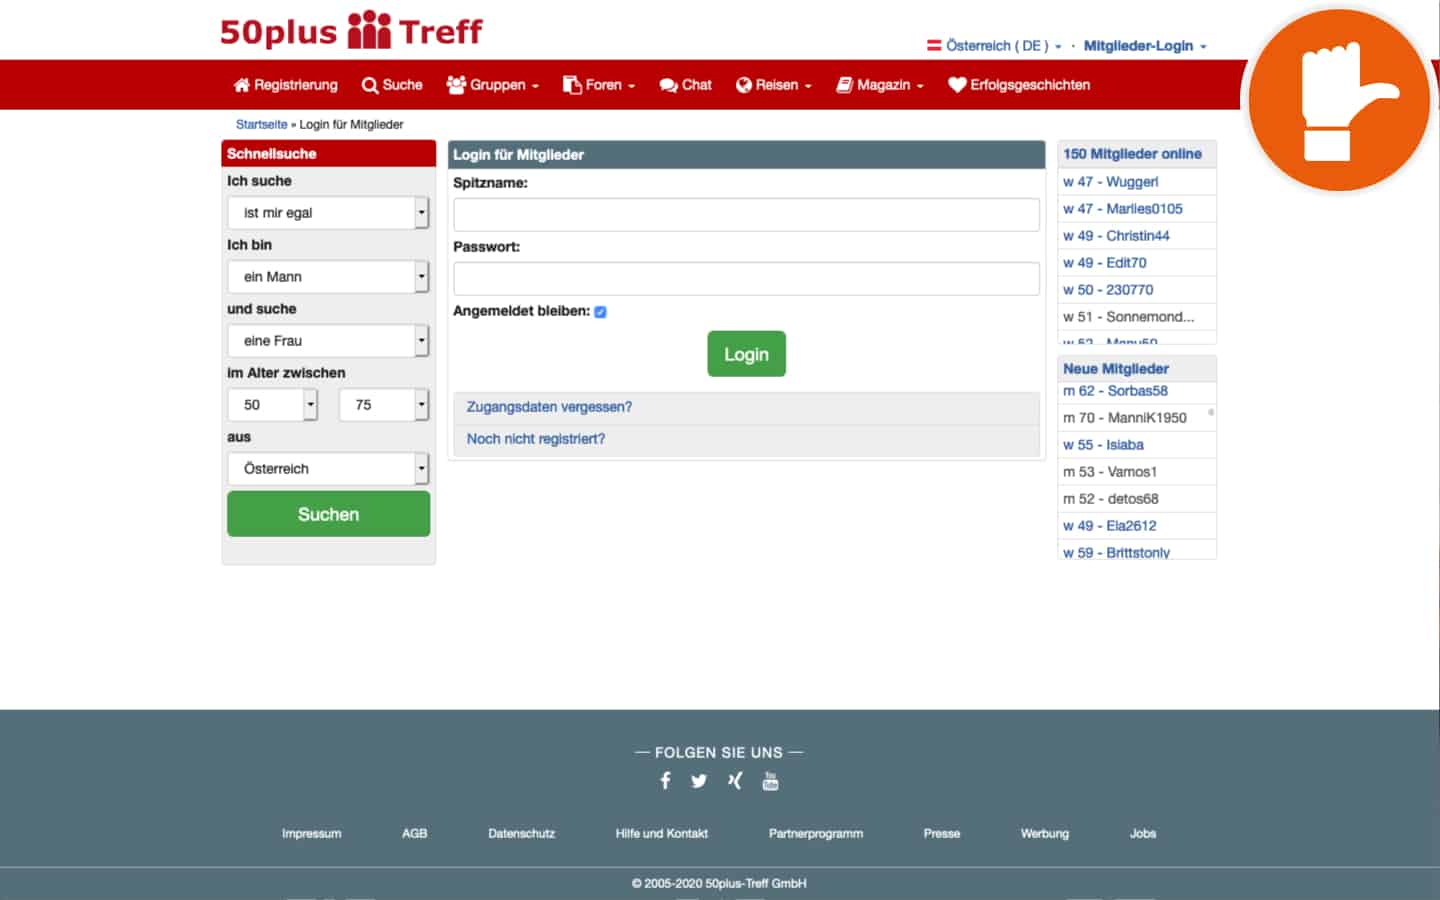Click the Austrian flag icon
The width and height of the screenshot is (1440, 900).
click(x=934, y=45)
